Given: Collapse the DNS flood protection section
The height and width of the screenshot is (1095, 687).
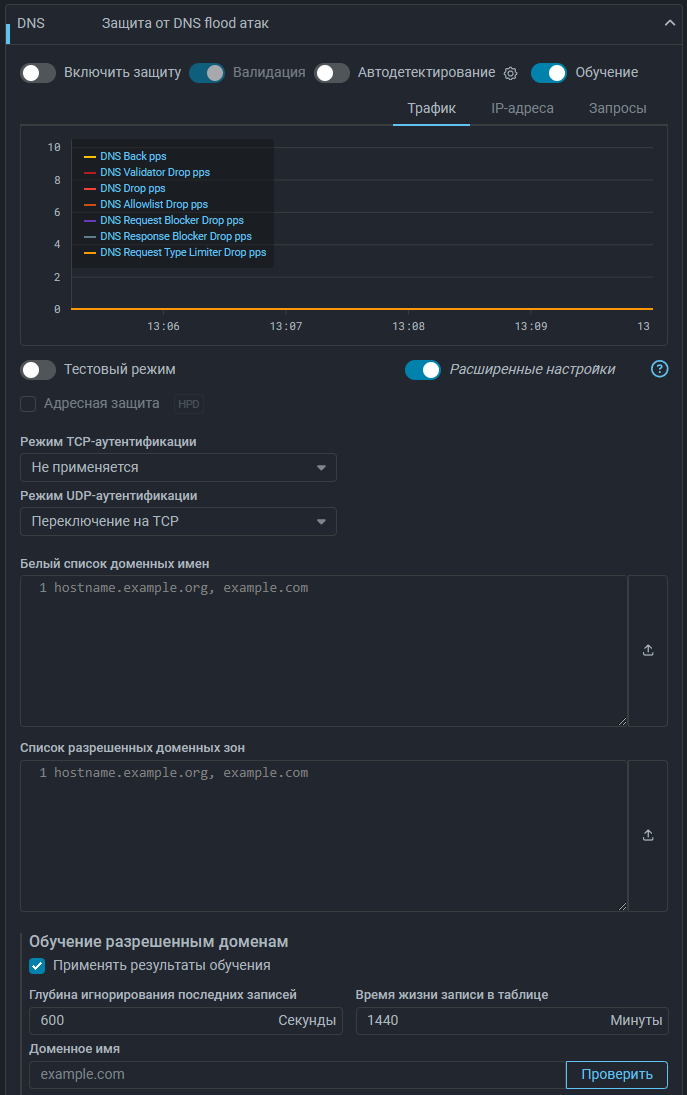Looking at the screenshot, I should click(670, 23).
